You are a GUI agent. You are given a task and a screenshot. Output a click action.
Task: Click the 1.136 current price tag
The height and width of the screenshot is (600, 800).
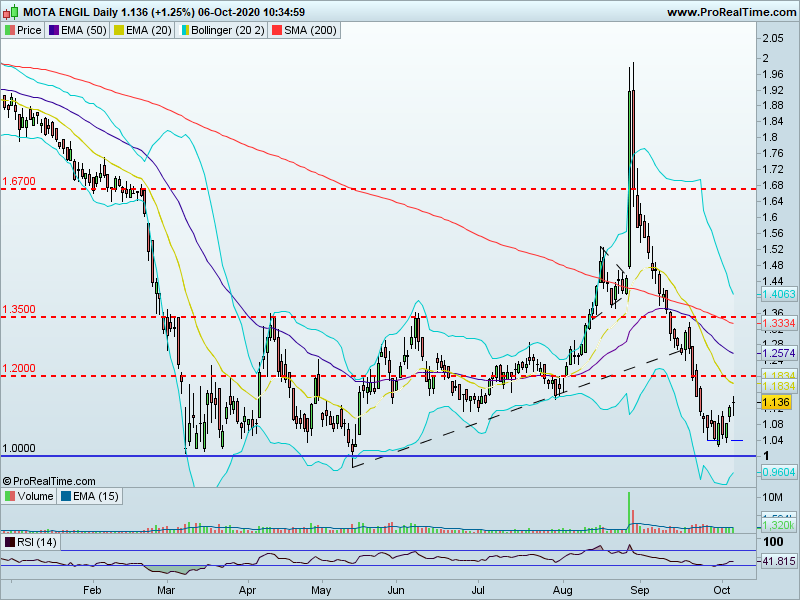(776, 403)
